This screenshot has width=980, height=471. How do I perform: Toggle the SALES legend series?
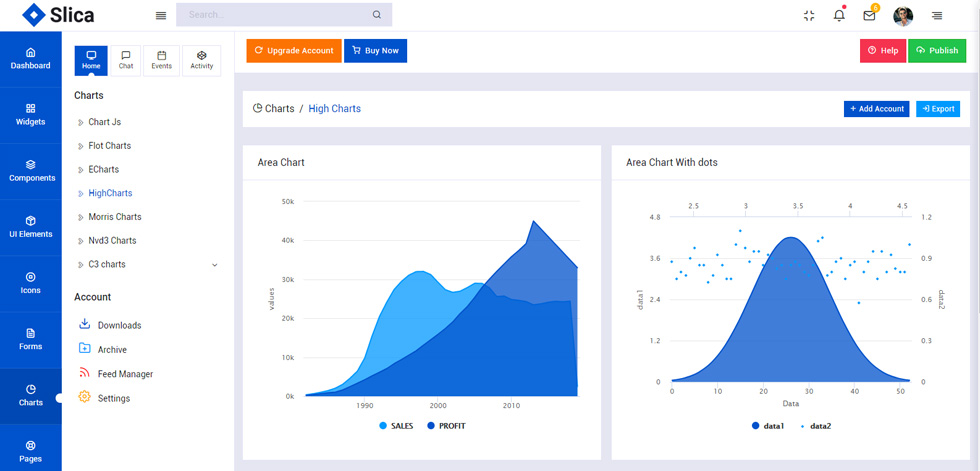[396, 426]
